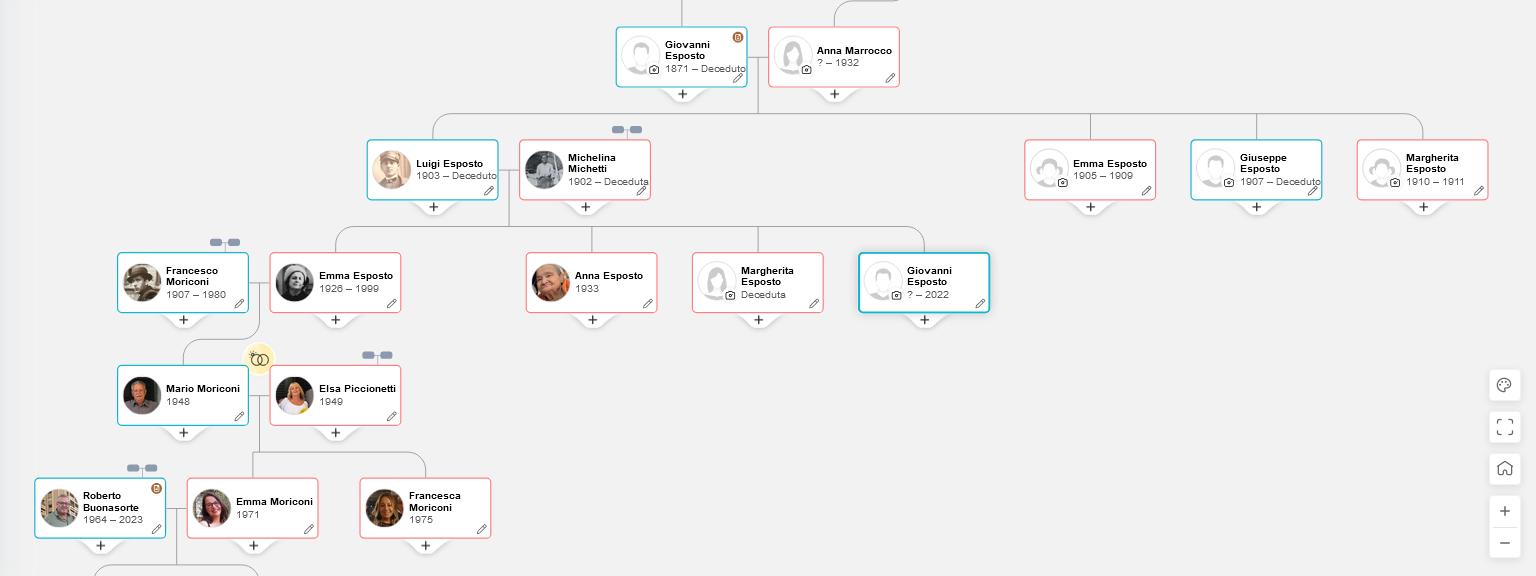Toggle the link connector above Francesco Moriconi
Screen dimensions: 1536x576
coord(225,242)
